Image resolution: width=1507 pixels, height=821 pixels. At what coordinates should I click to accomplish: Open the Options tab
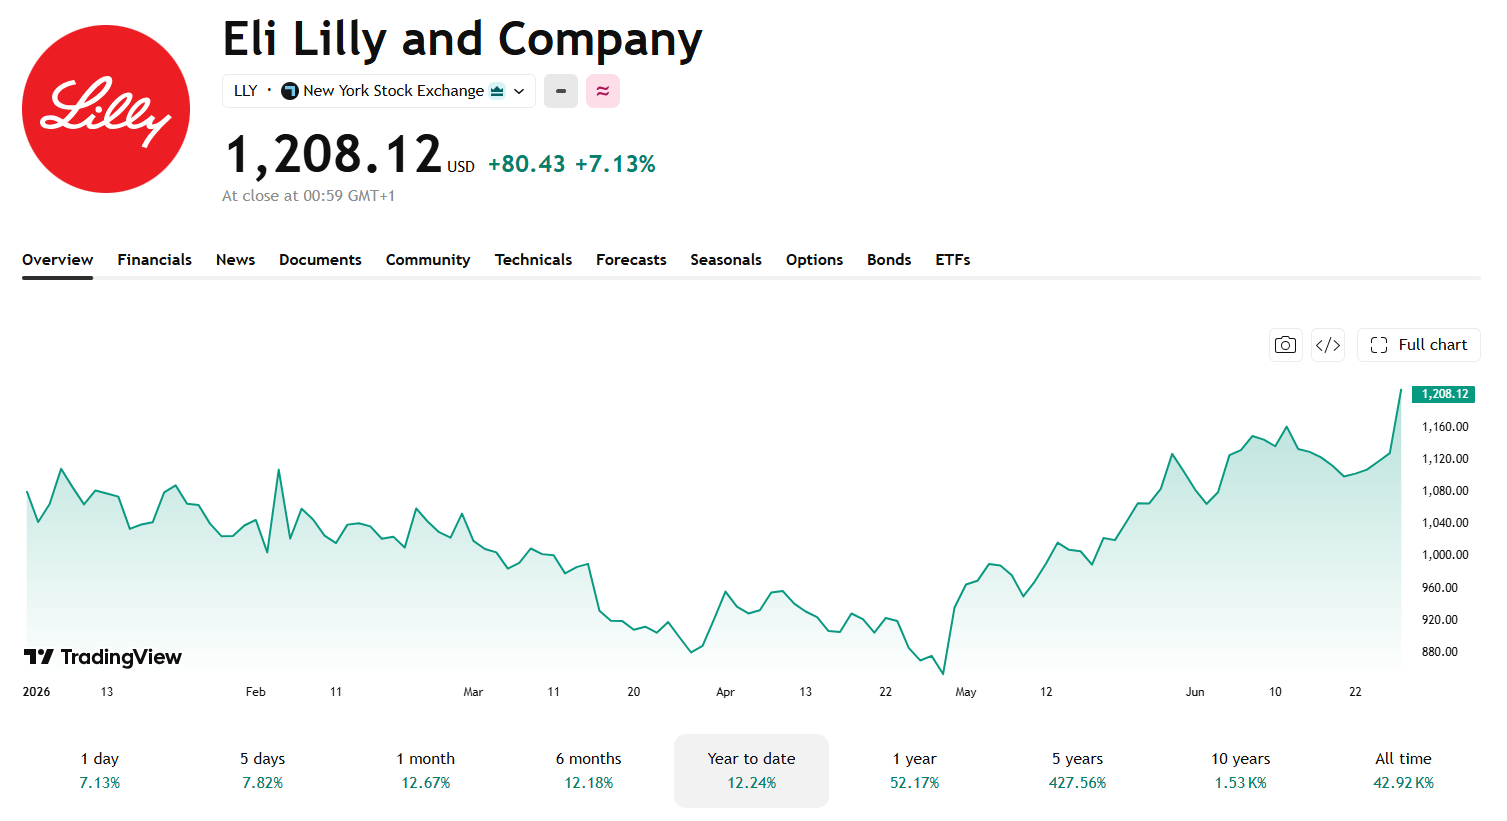click(815, 260)
